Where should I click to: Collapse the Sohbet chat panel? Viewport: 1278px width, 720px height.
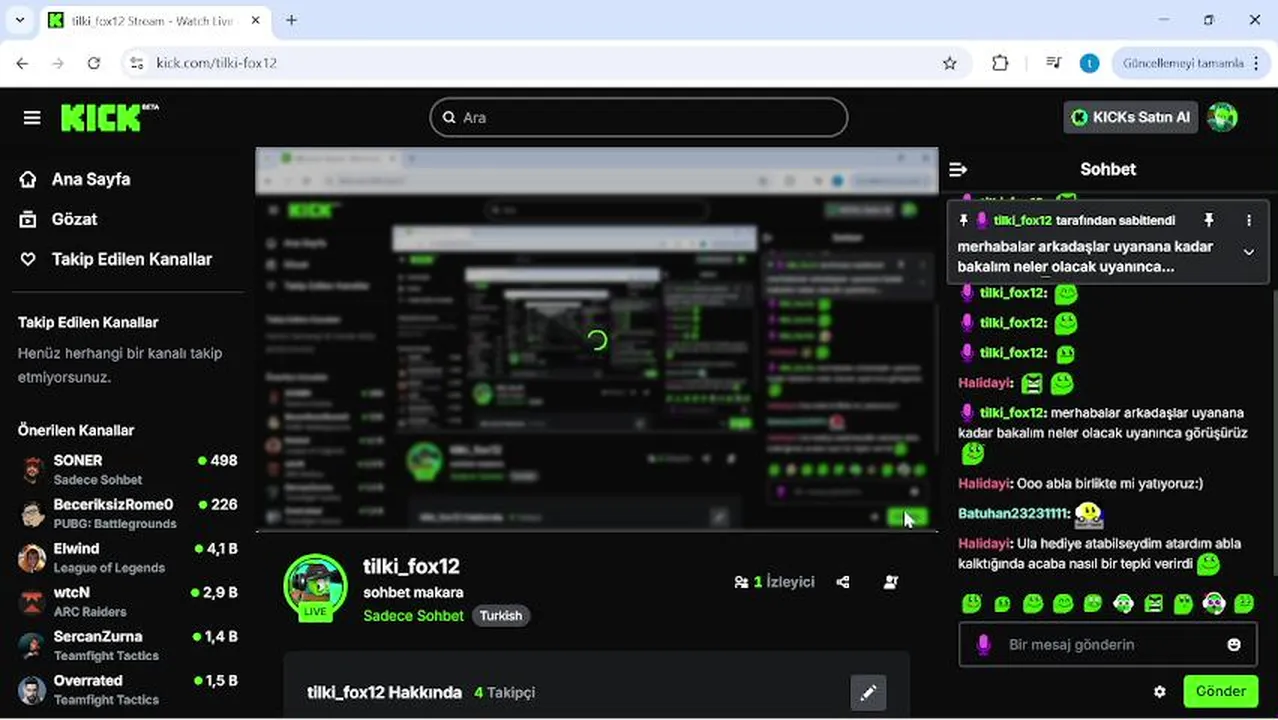pos(958,169)
